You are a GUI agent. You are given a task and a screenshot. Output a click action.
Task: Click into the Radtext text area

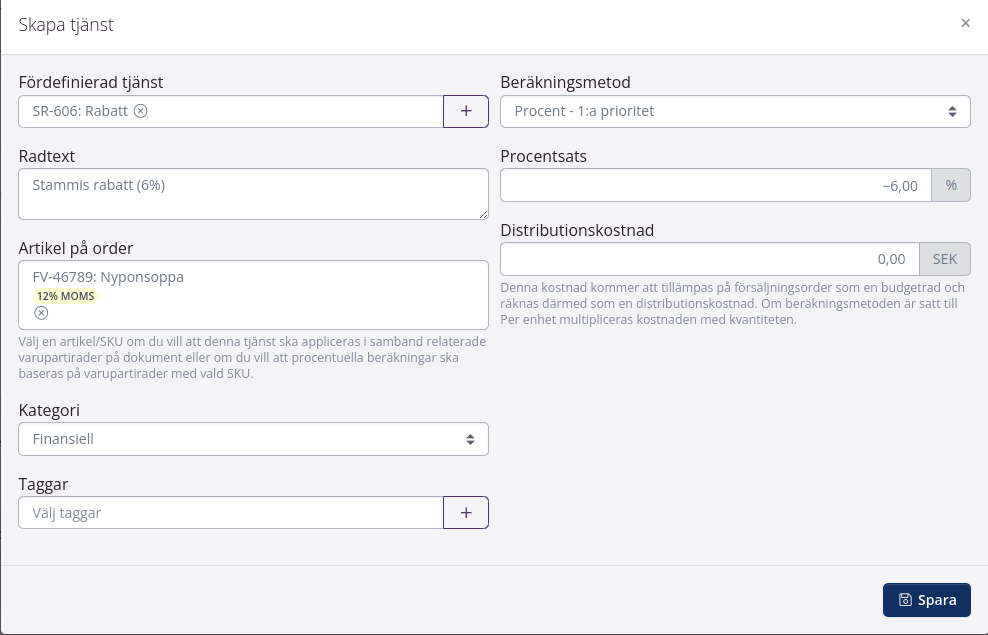tap(253, 194)
